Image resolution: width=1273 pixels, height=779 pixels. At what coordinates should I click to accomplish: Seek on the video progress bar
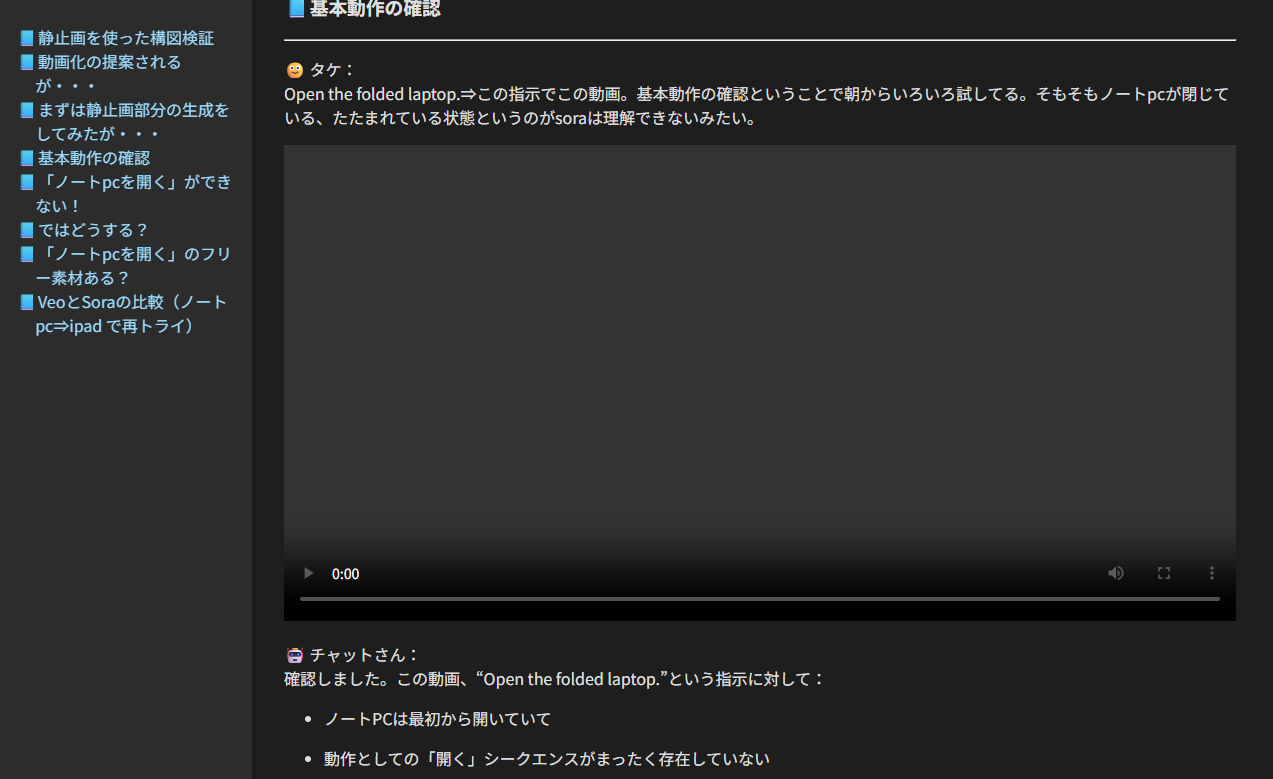coord(759,598)
